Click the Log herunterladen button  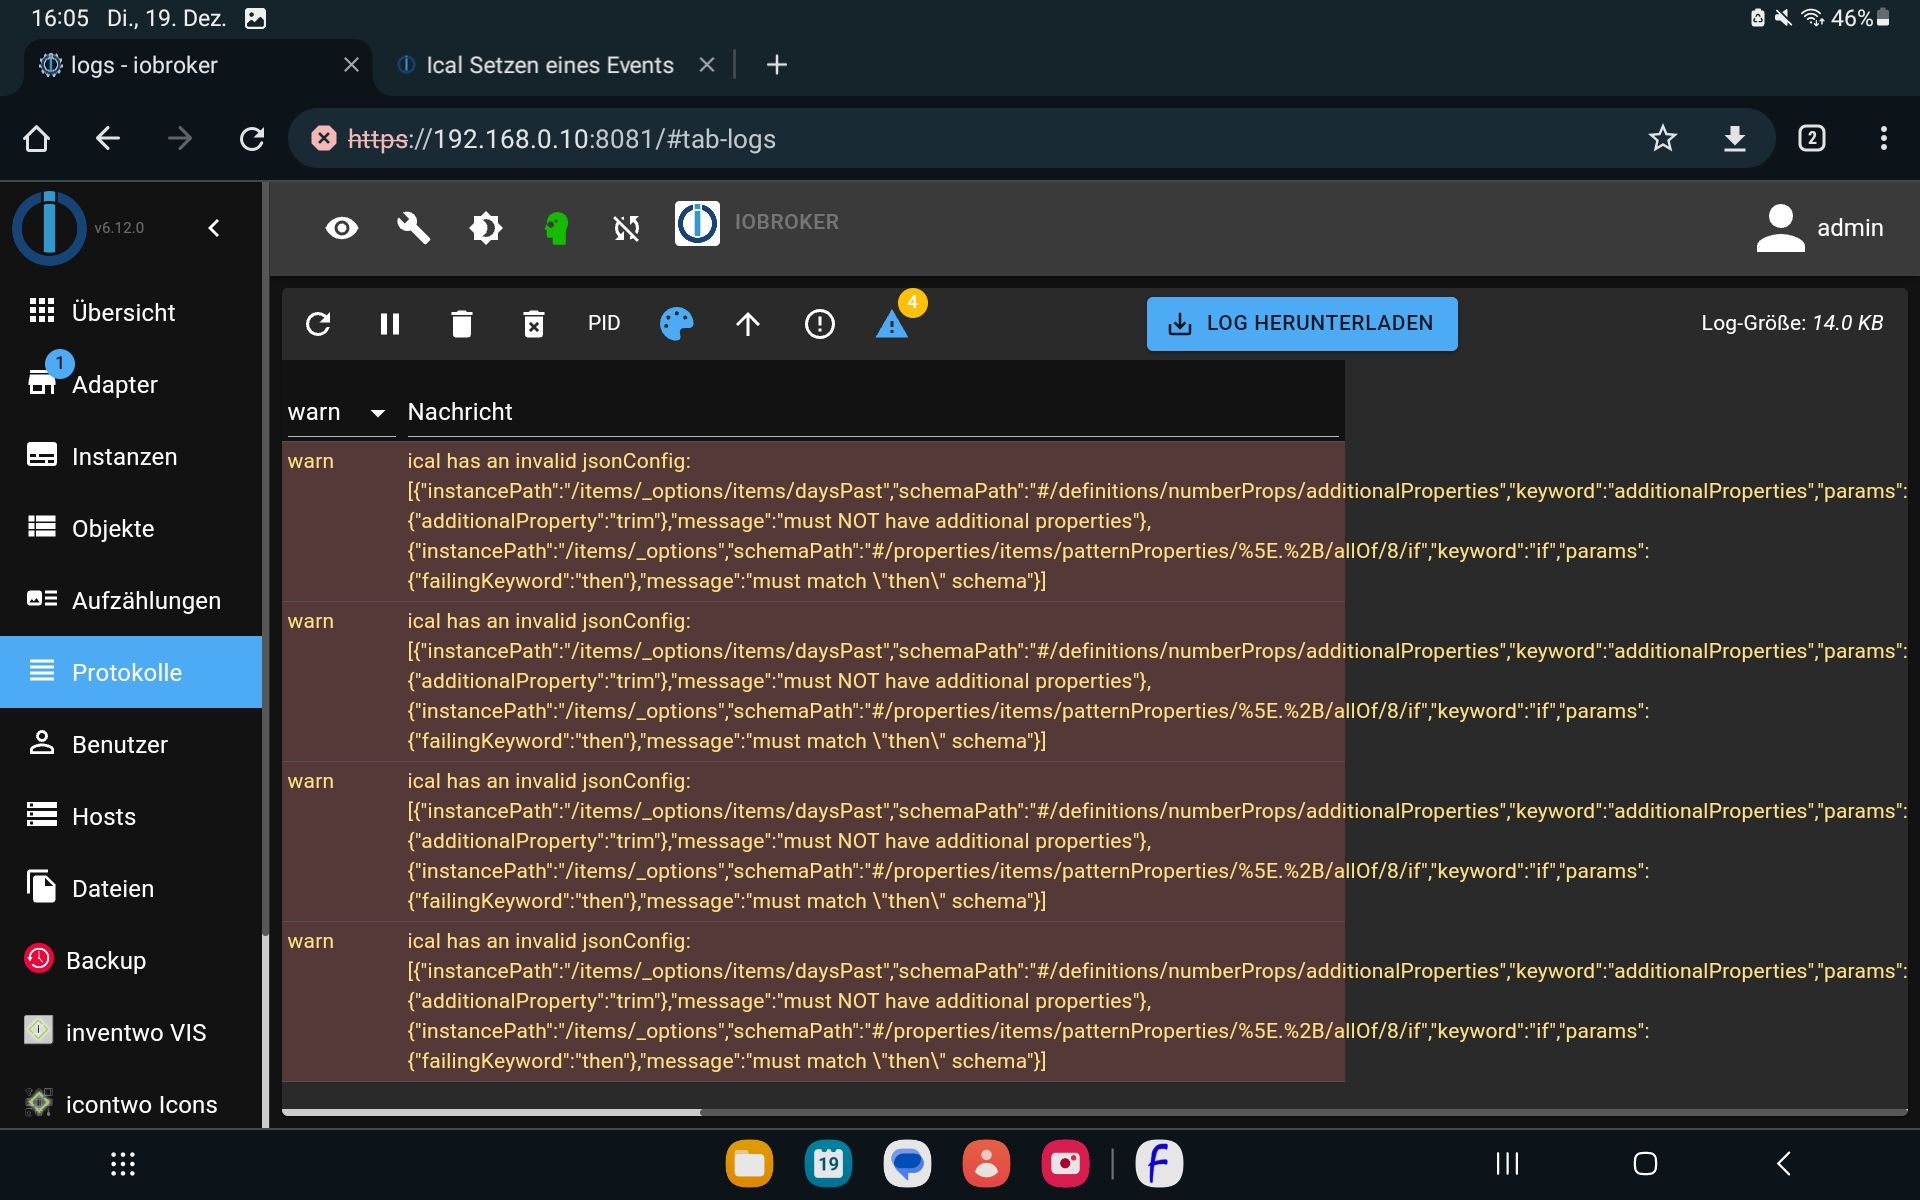tap(1301, 324)
